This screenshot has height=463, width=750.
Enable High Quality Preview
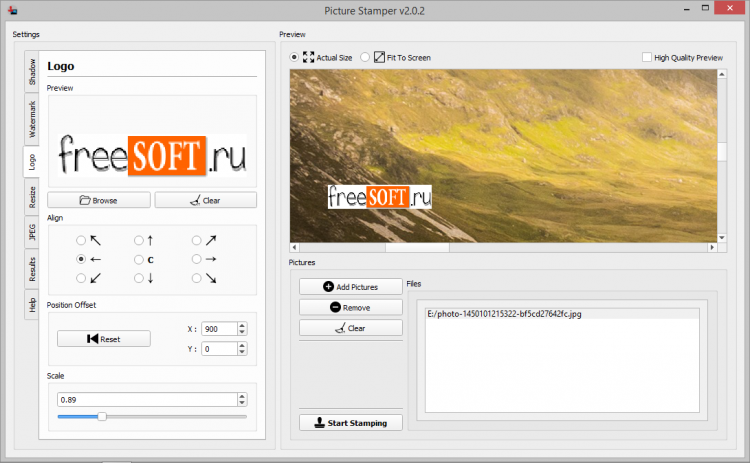tap(647, 57)
